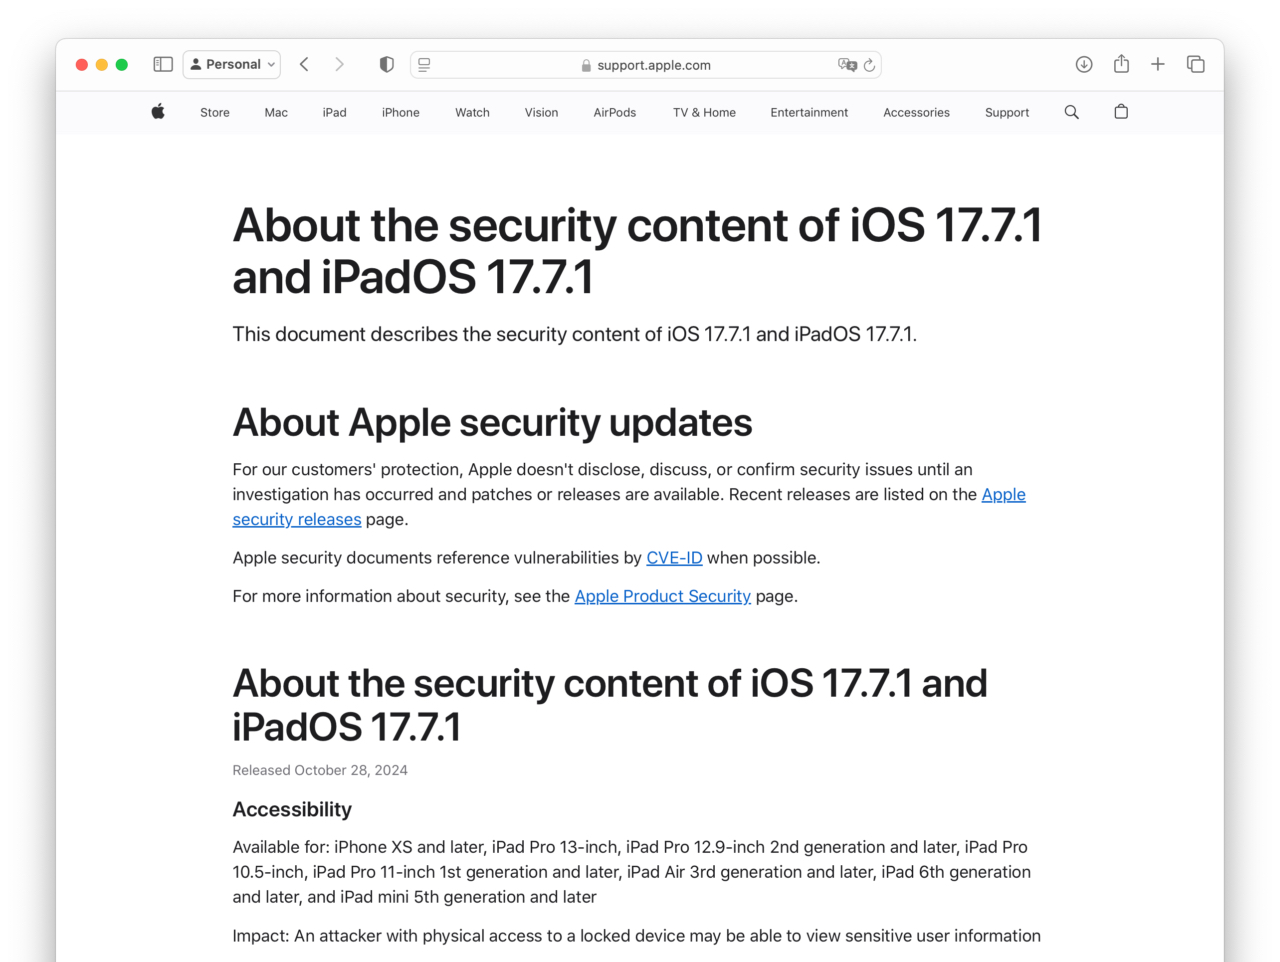Open the Support menu item
This screenshot has width=1280, height=962.
coord(1007,113)
